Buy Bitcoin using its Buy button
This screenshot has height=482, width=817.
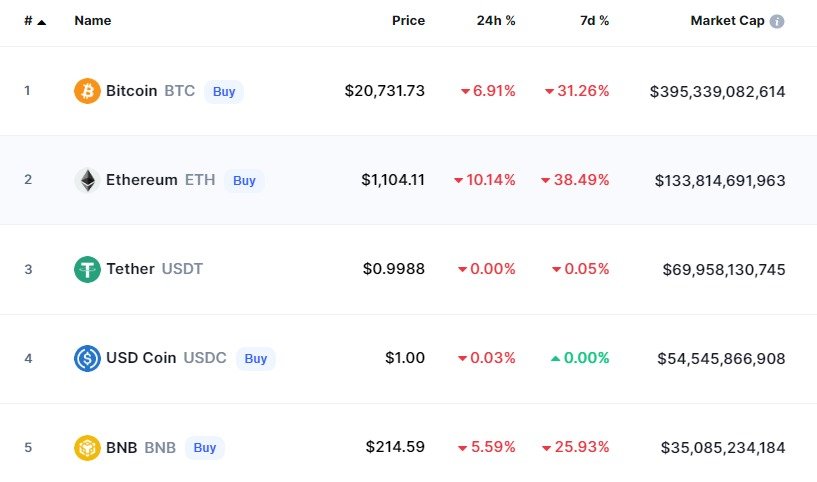tap(224, 91)
